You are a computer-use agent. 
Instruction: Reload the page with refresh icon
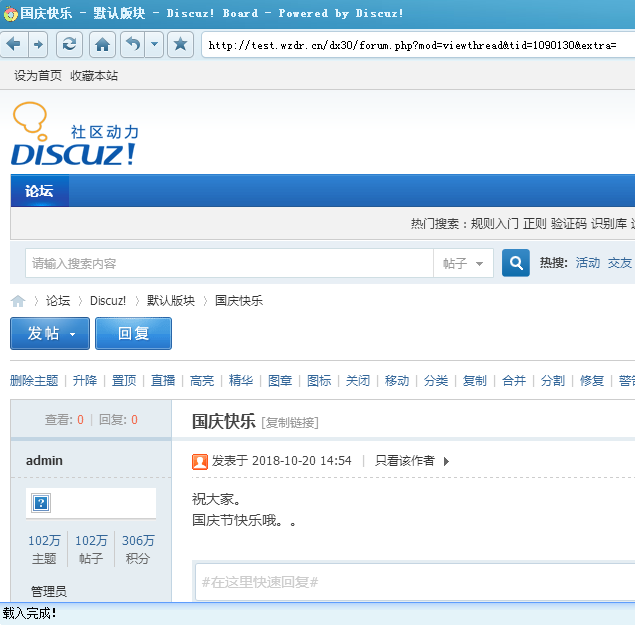pos(69,44)
